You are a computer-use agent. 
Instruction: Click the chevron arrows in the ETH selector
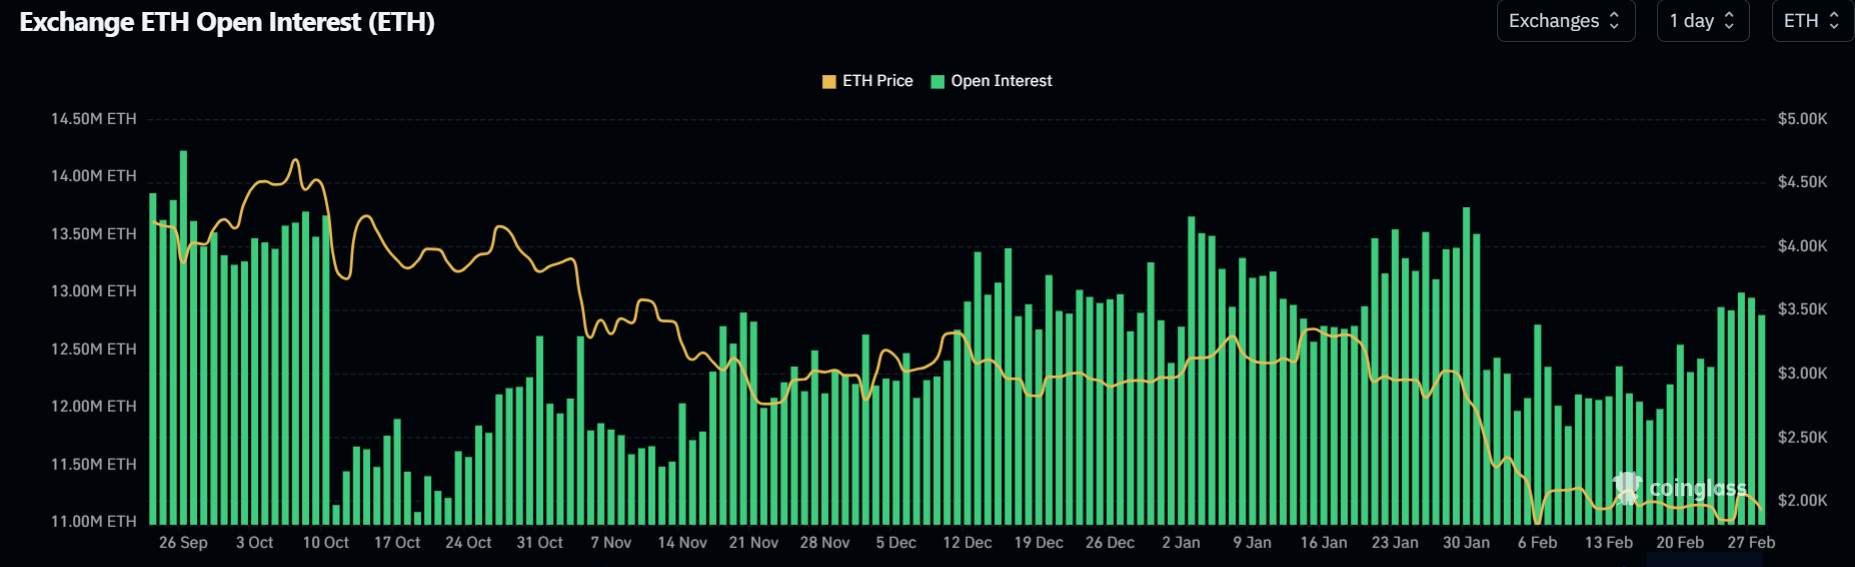tap(1834, 21)
